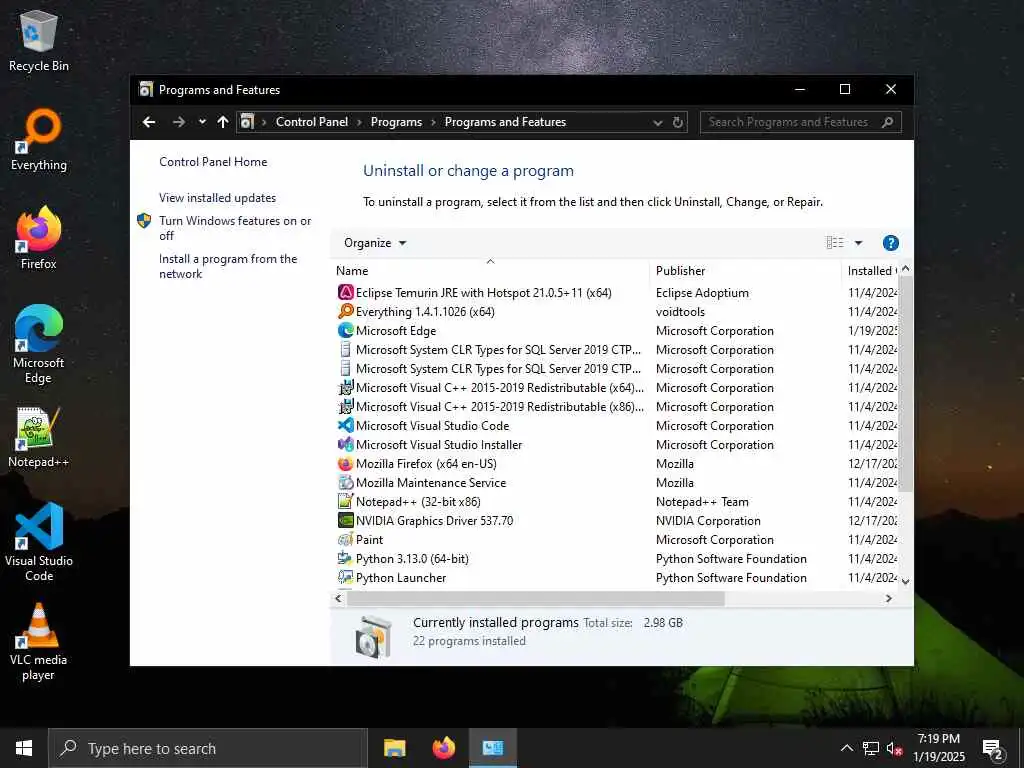
Task: Open the Windows Start menu
Action: (x=24, y=748)
